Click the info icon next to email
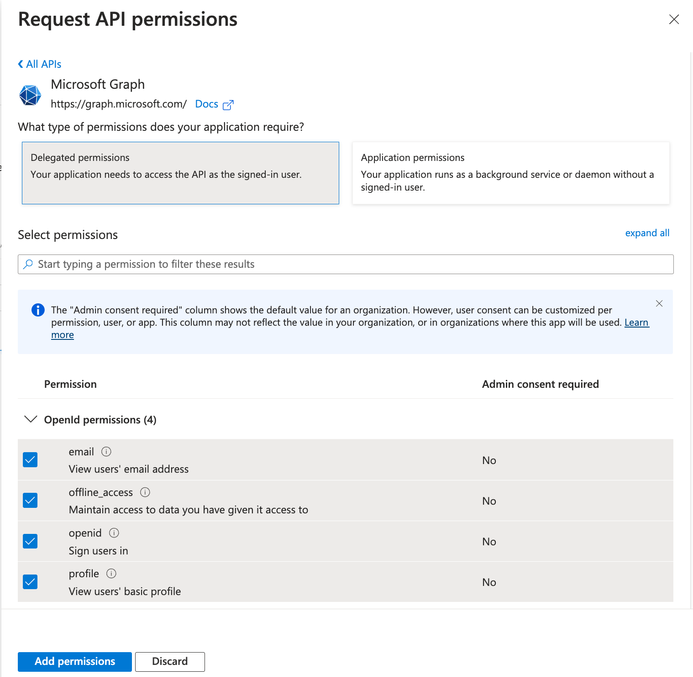The height and width of the screenshot is (677, 693). pyautogui.click(x=107, y=452)
